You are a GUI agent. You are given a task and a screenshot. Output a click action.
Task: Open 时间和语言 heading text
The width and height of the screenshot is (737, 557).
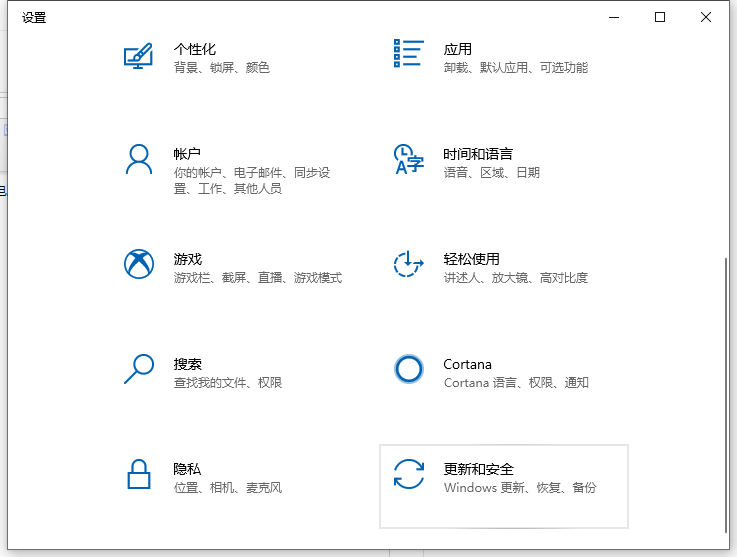coord(478,154)
